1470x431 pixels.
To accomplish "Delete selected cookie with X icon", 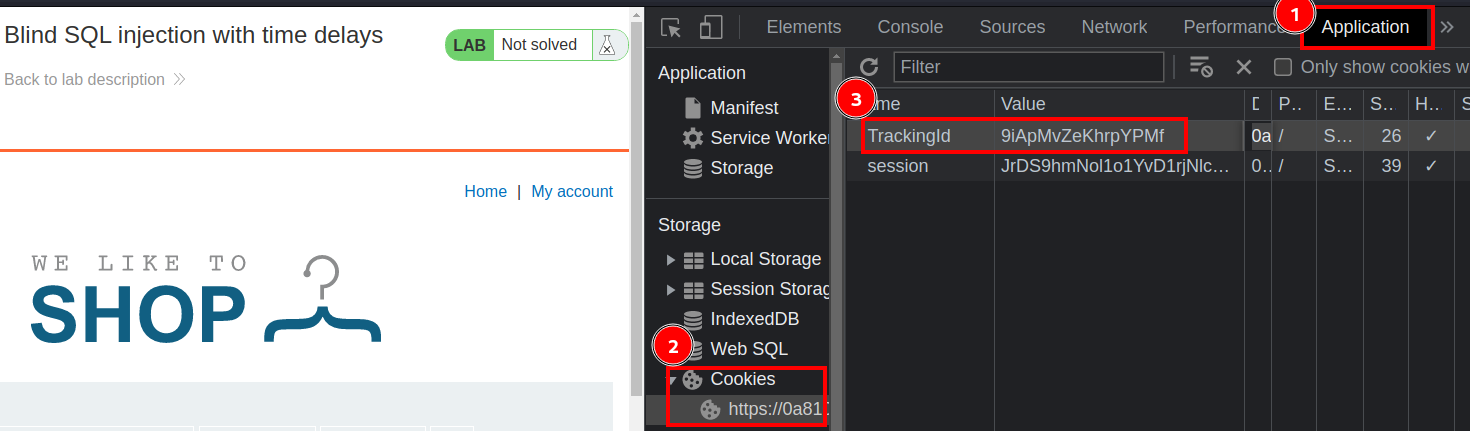I will click(x=1244, y=67).
